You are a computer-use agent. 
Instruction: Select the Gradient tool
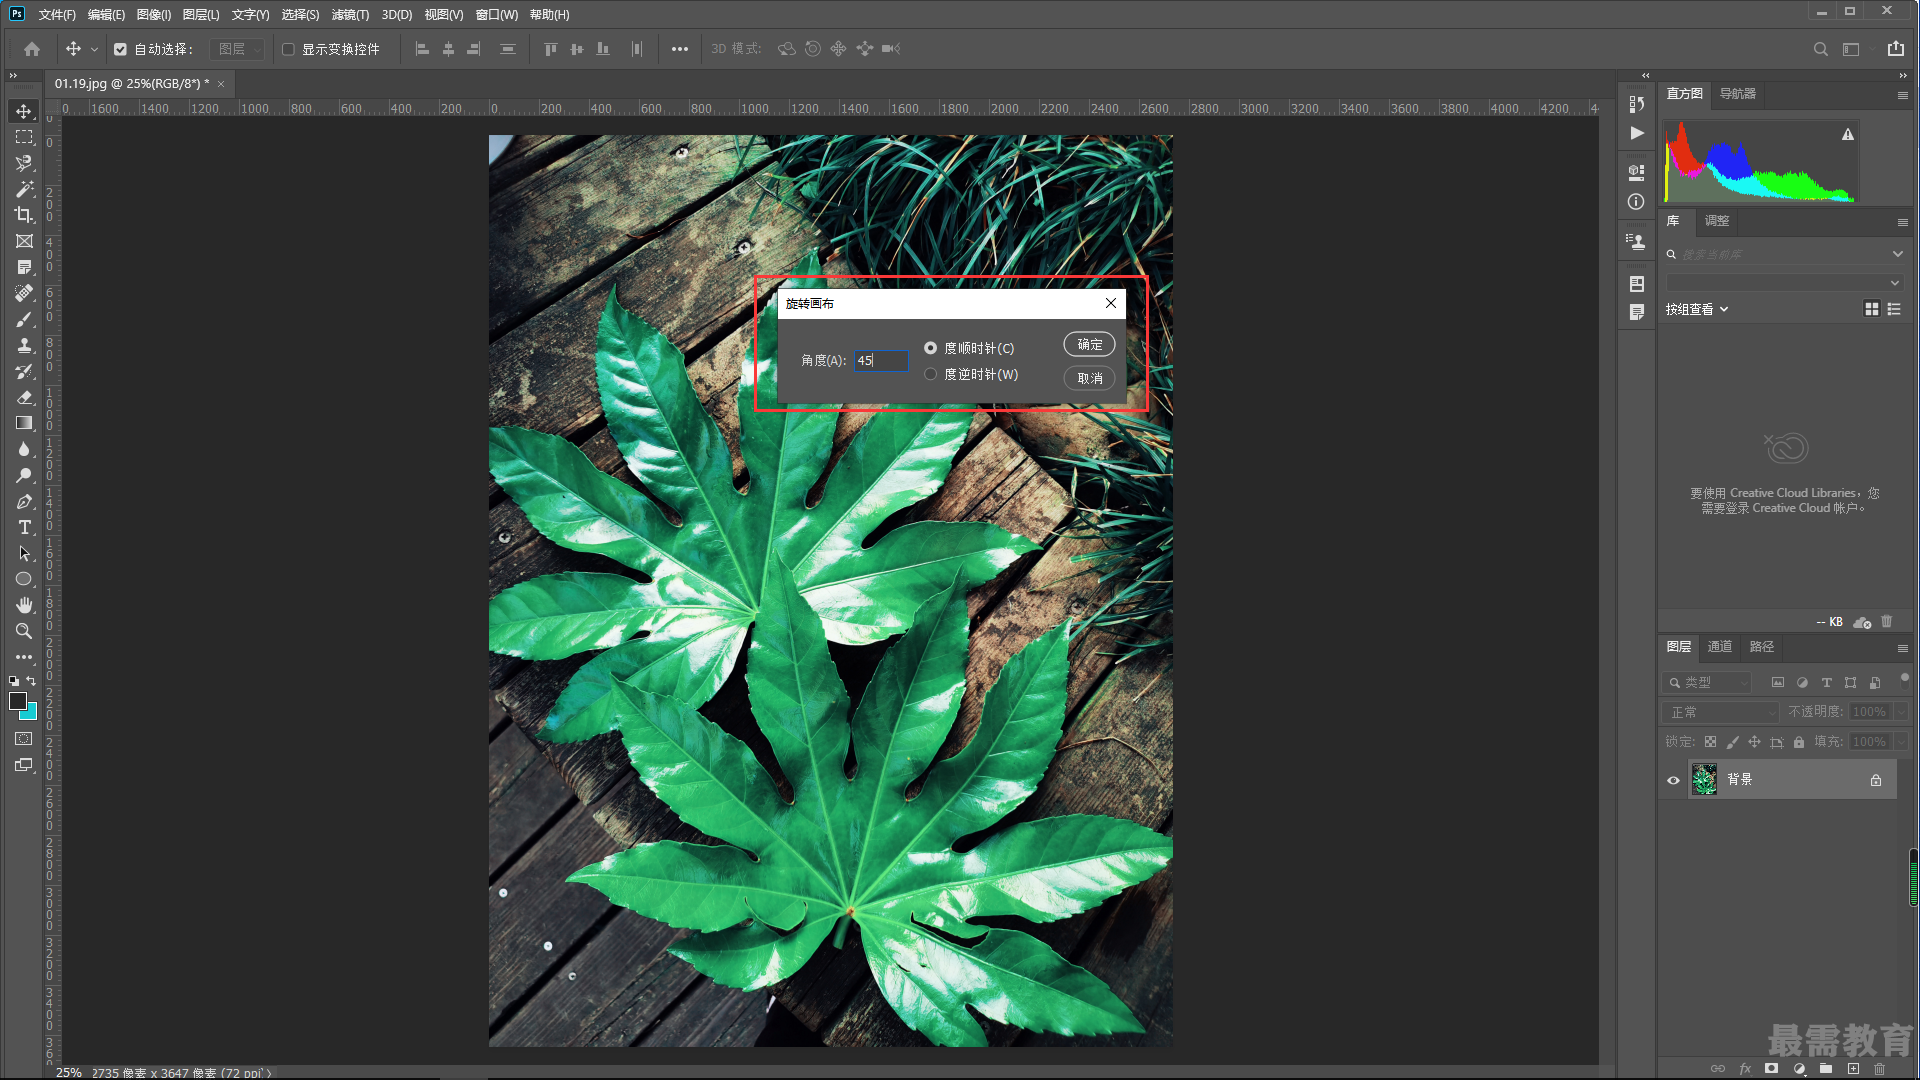point(24,423)
